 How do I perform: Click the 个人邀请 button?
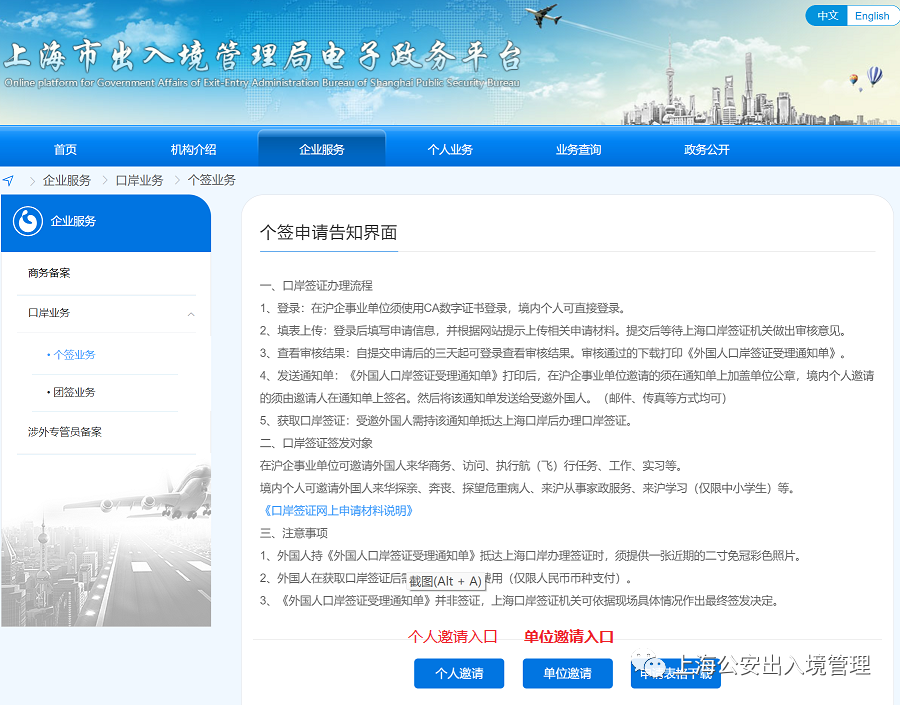coord(459,673)
